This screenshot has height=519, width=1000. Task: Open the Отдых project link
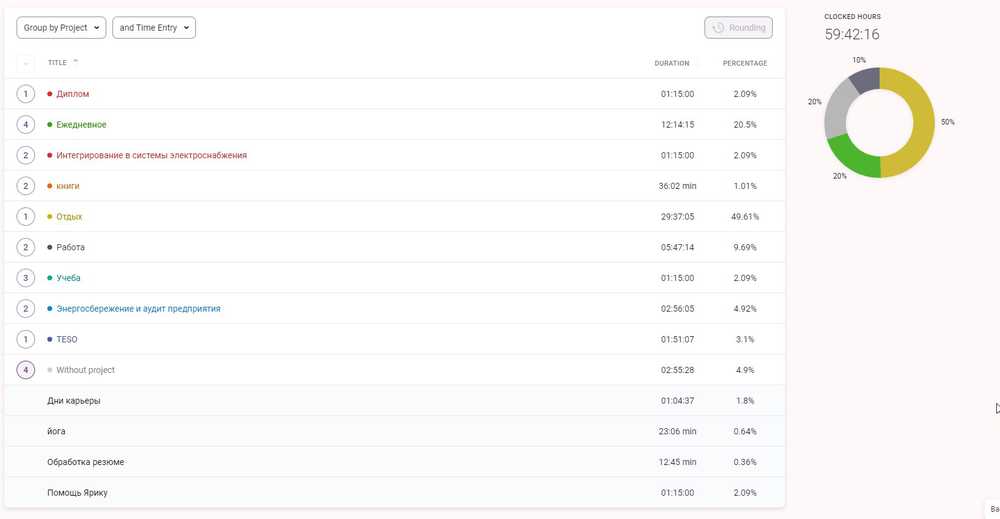69,217
